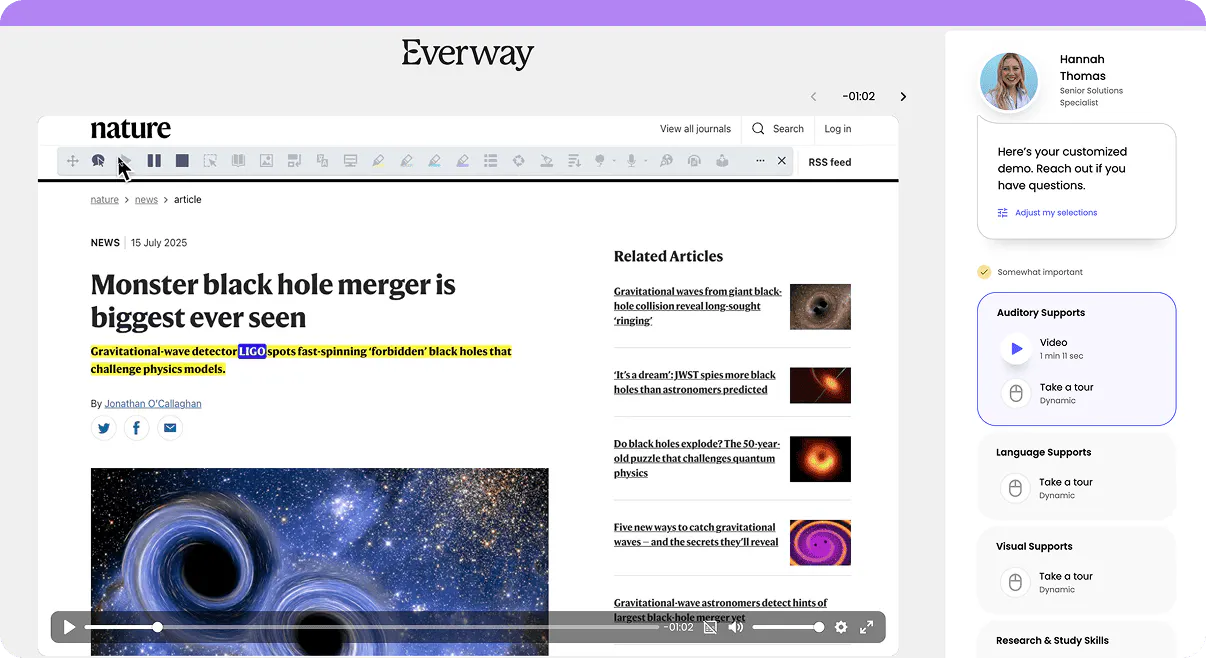Enable the screen masking monitor icon
This screenshot has height=658, width=1206.
tap(350, 161)
